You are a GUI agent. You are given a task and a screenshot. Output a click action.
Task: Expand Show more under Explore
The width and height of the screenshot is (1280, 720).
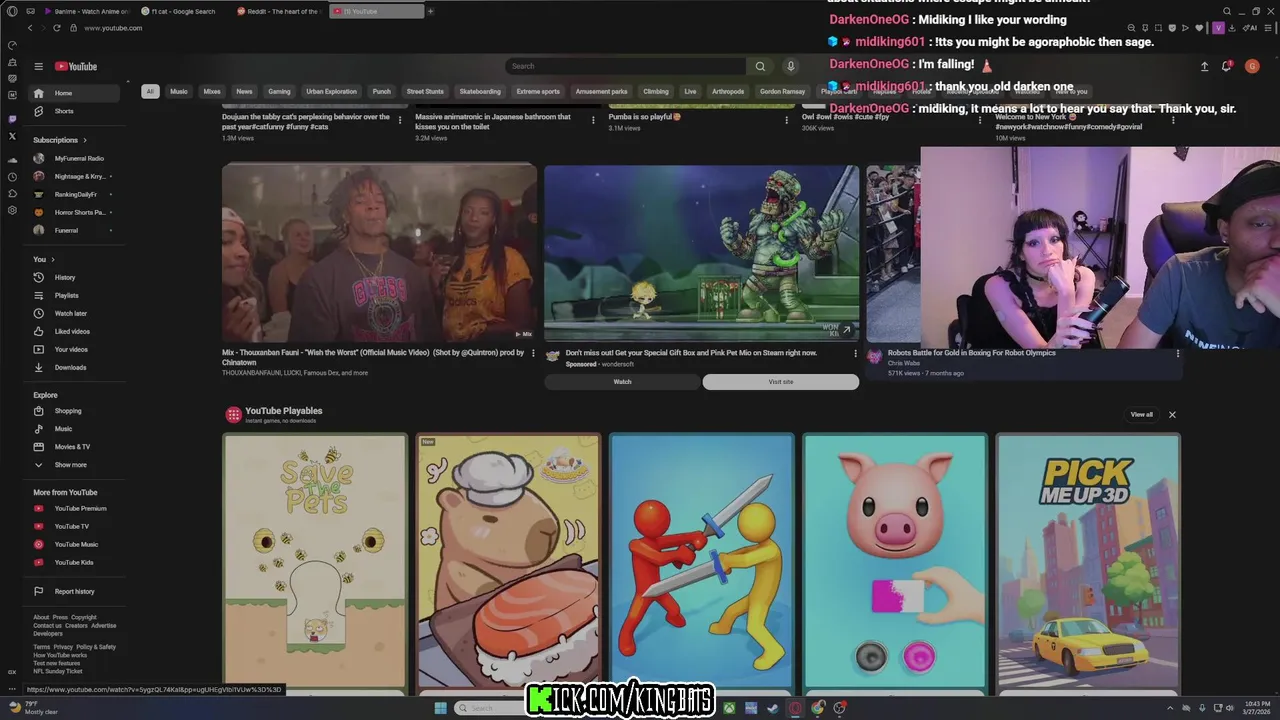click(74, 465)
